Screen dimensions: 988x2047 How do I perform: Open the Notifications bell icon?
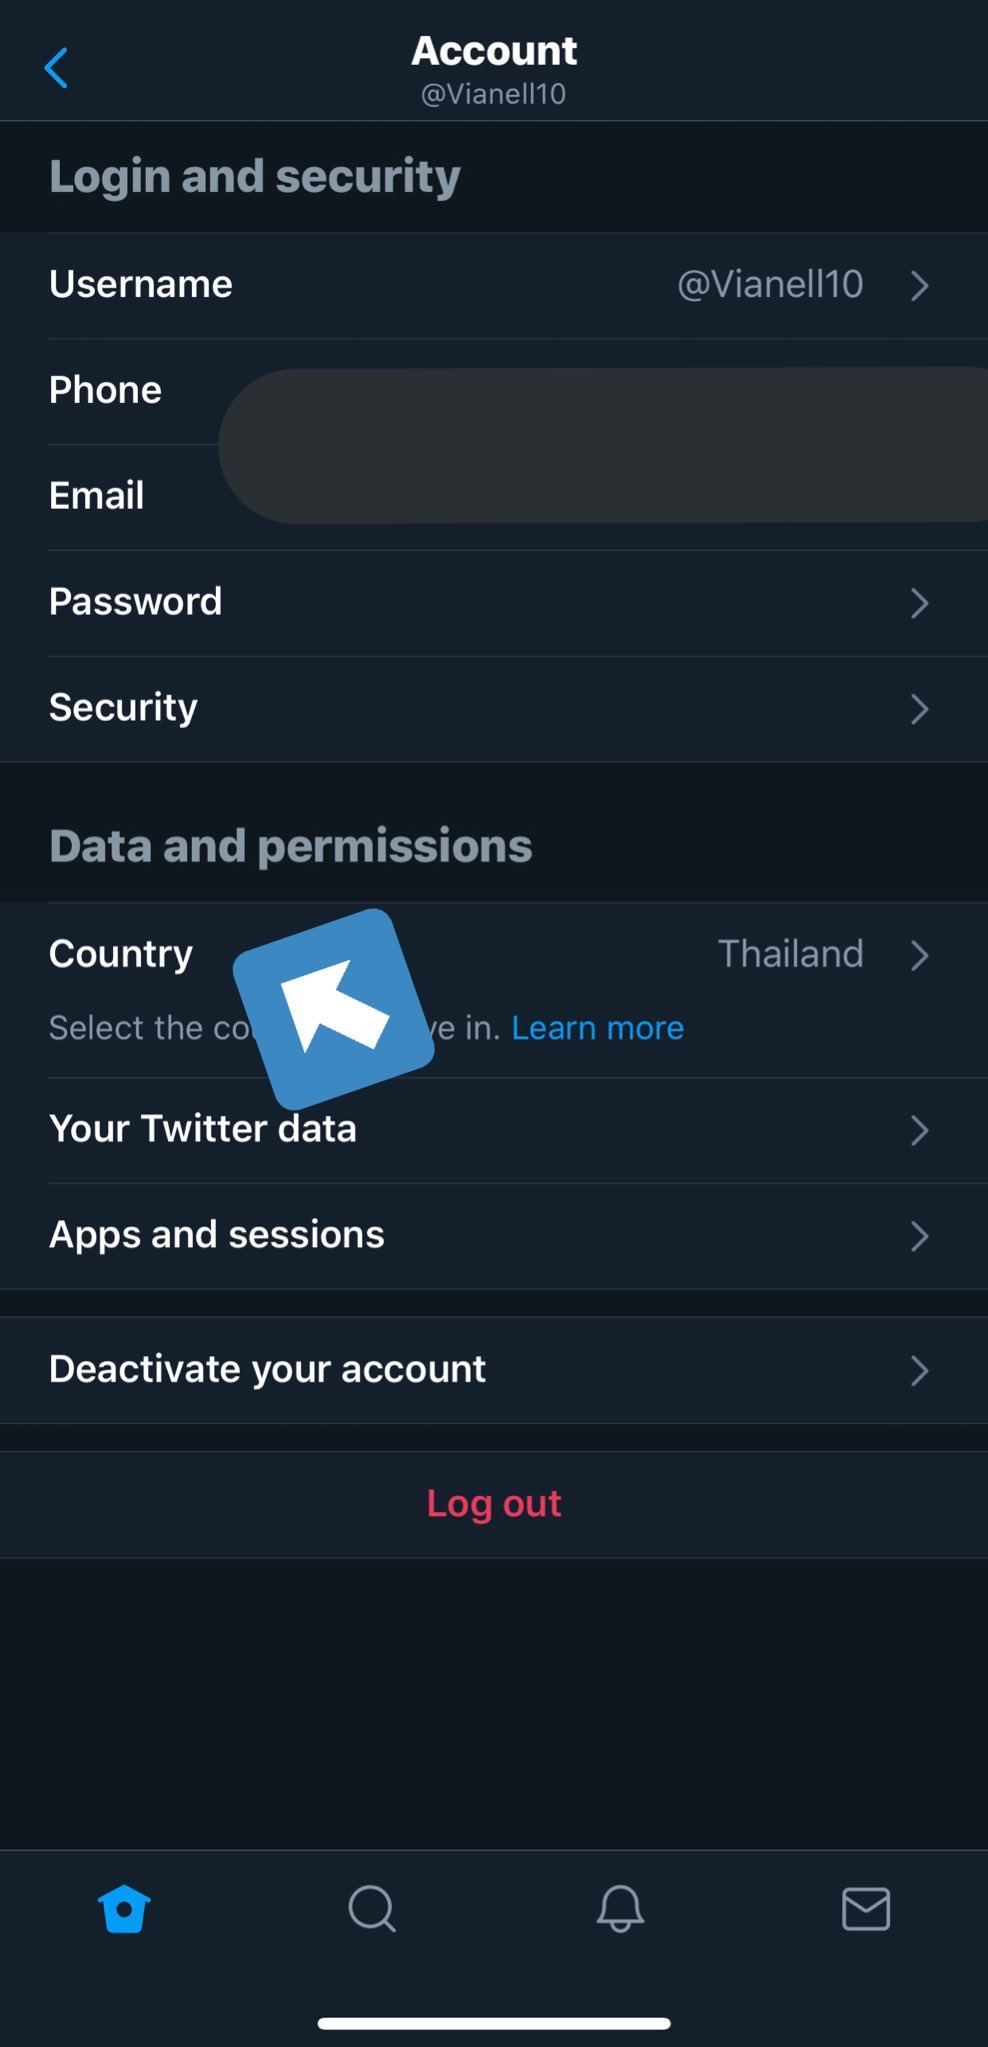(620, 1909)
